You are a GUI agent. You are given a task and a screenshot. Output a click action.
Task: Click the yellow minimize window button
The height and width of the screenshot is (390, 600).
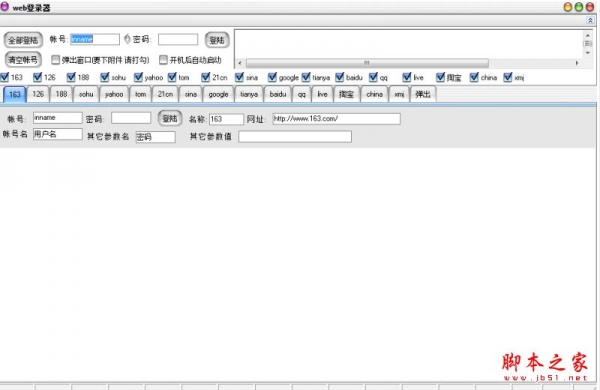pos(568,7)
